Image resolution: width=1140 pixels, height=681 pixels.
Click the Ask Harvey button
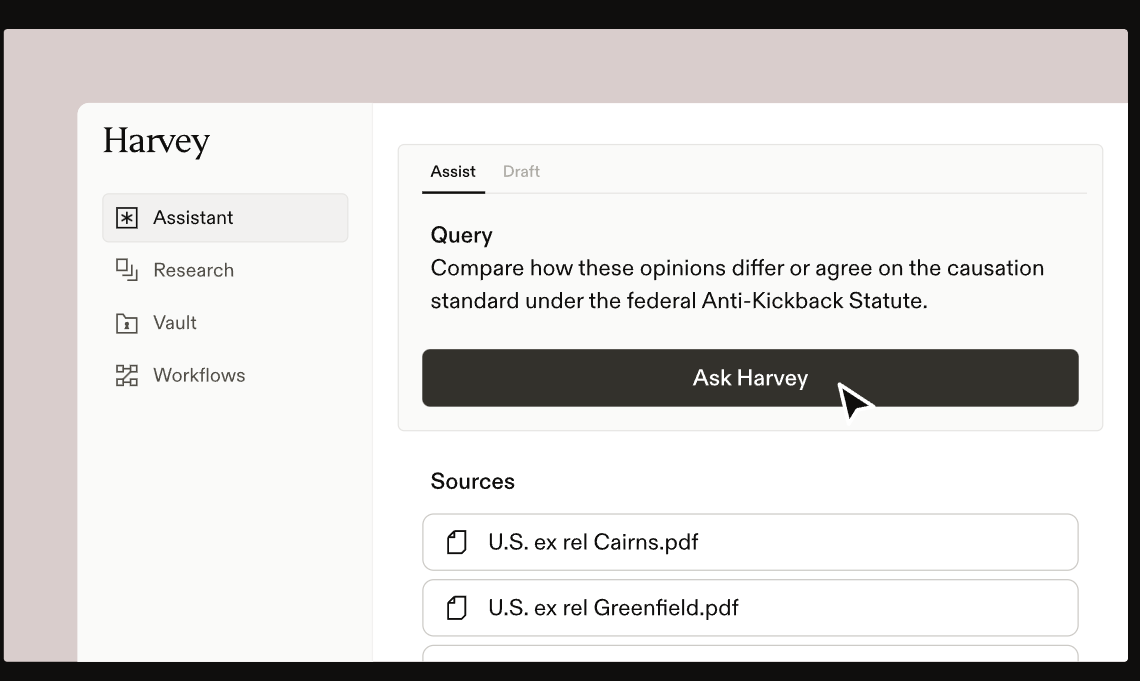750,378
